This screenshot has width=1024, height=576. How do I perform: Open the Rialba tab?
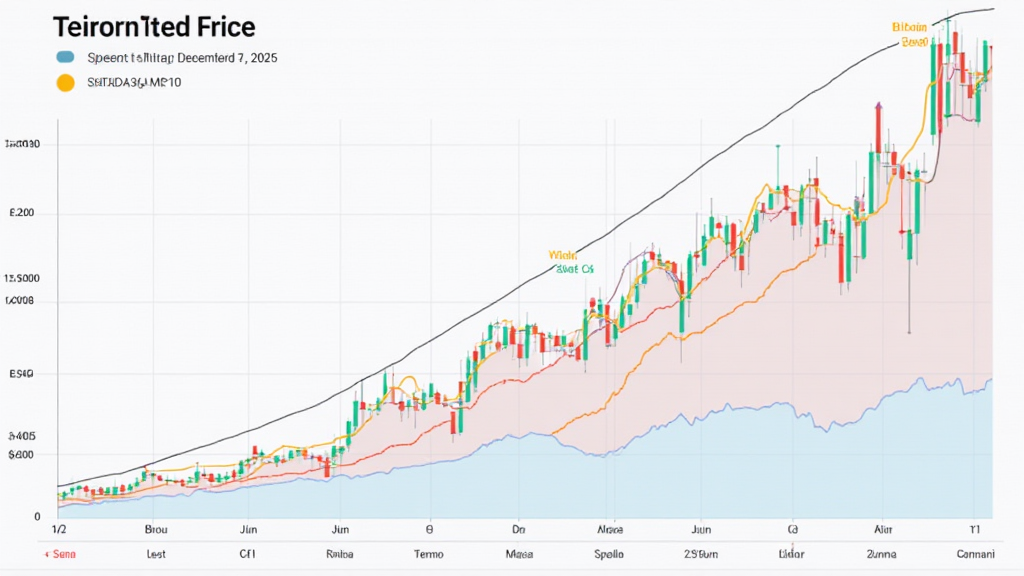pos(341,552)
